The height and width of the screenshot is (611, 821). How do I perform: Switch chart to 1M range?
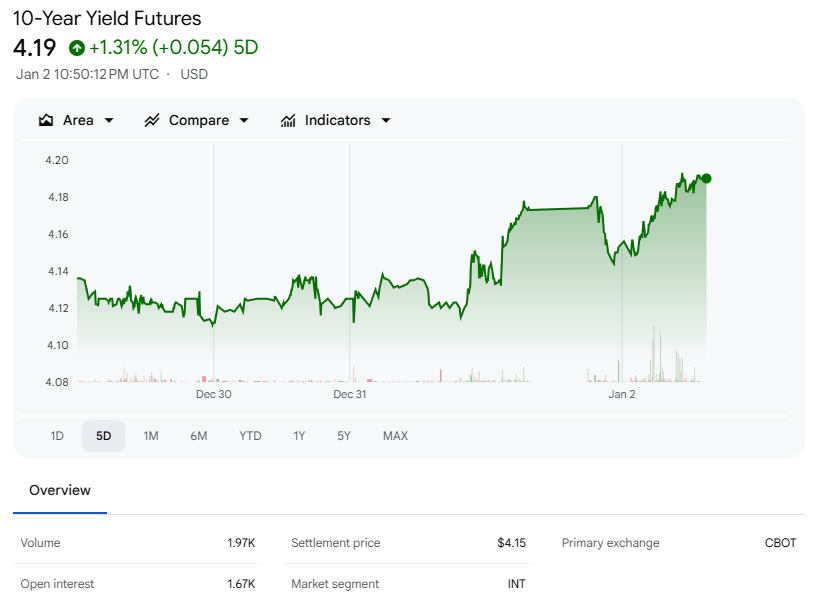coord(151,436)
